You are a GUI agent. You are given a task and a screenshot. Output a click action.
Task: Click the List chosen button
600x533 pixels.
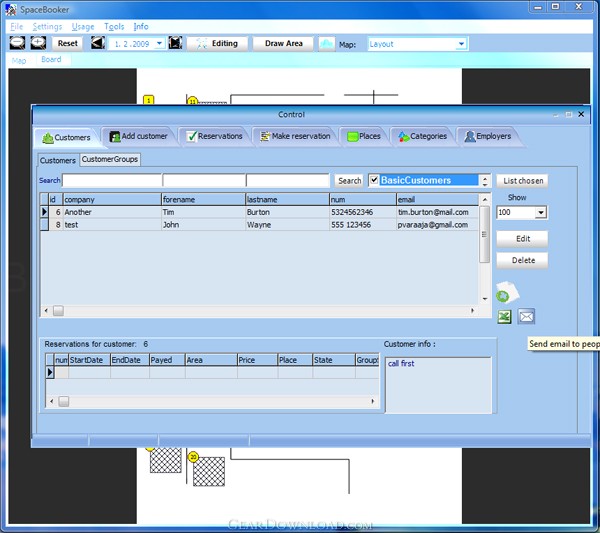pos(523,181)
